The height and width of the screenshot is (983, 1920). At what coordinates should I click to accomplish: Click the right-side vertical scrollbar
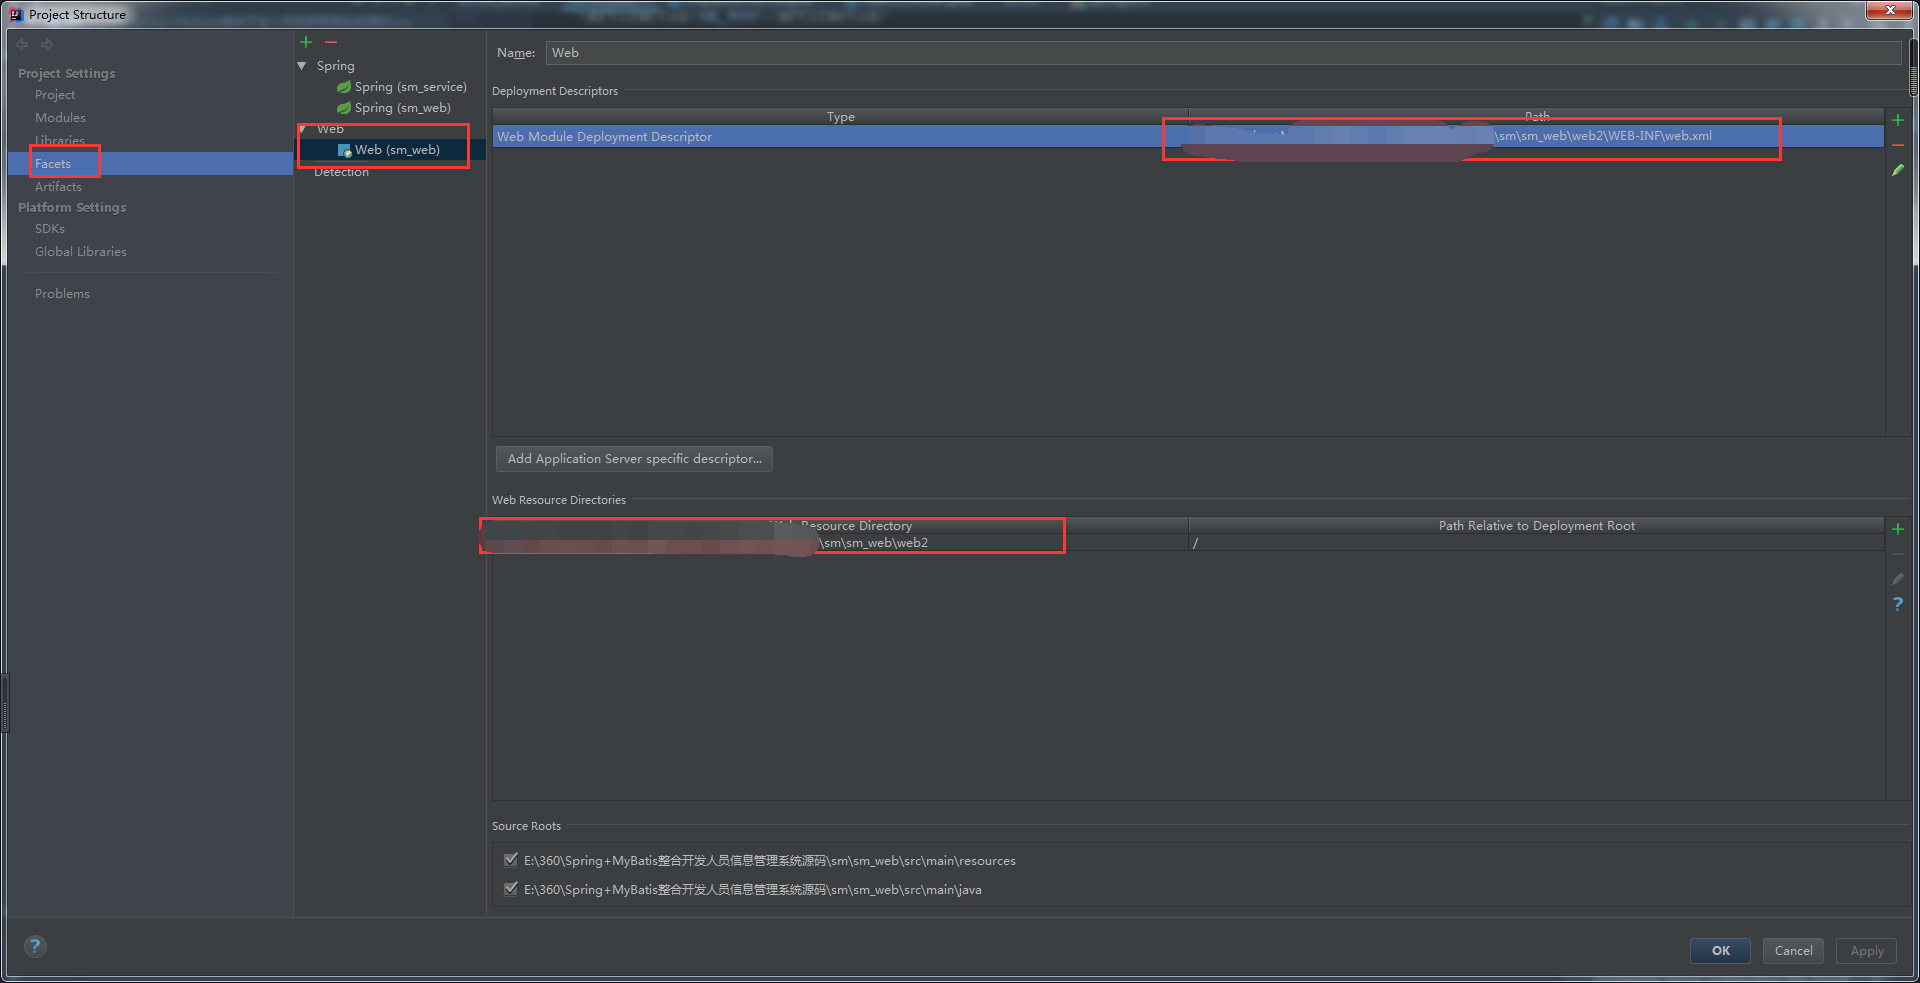coord(1914,69)
